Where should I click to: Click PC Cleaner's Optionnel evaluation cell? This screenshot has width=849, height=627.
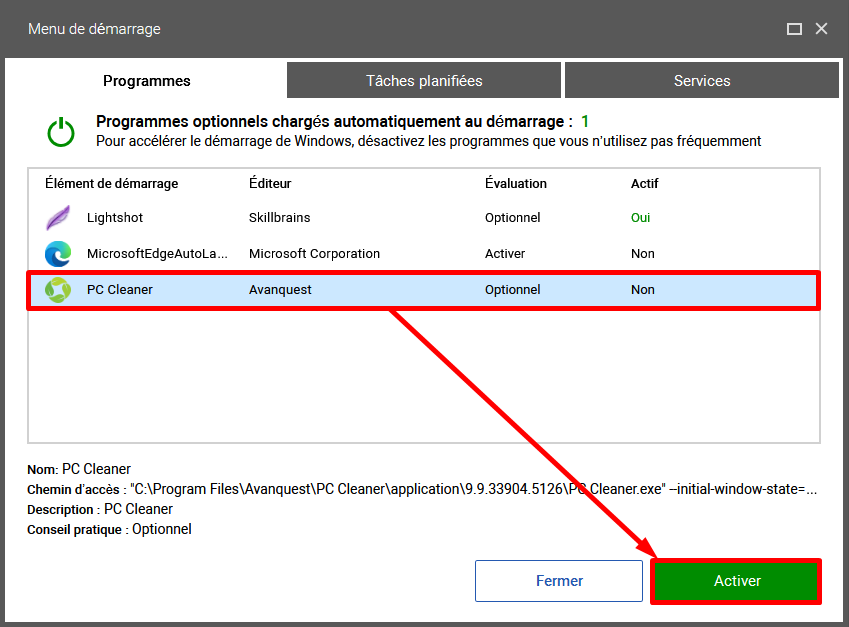[512, 290]
